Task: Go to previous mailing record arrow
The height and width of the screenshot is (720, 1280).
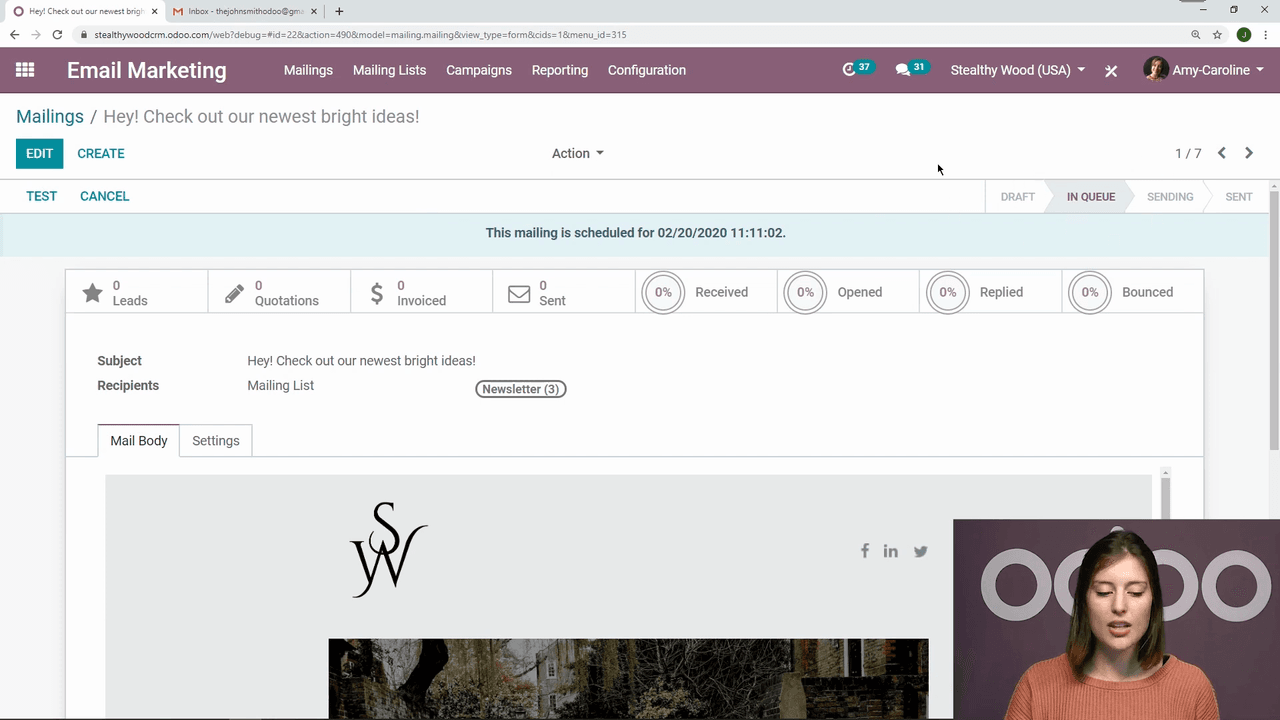Action: point(1222,153)
